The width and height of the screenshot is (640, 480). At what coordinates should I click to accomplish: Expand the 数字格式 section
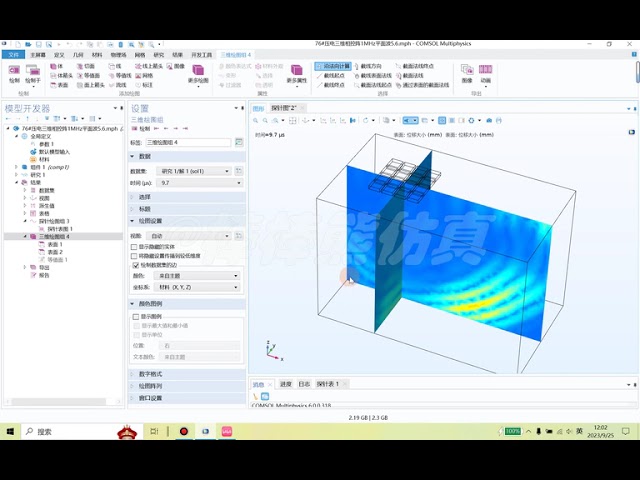[187, 374]
